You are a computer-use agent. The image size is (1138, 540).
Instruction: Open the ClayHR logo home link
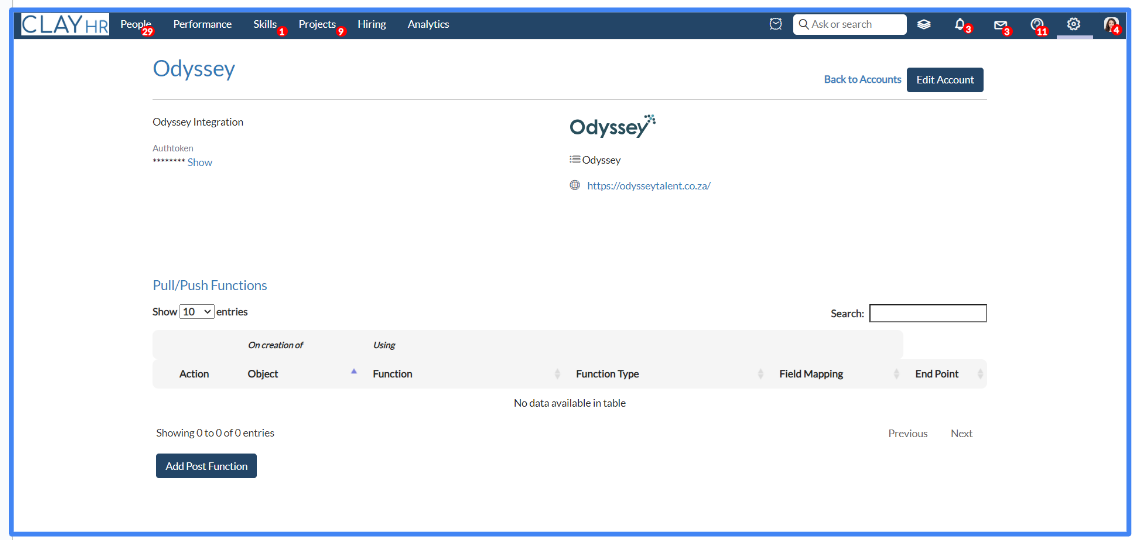point(65,24)
